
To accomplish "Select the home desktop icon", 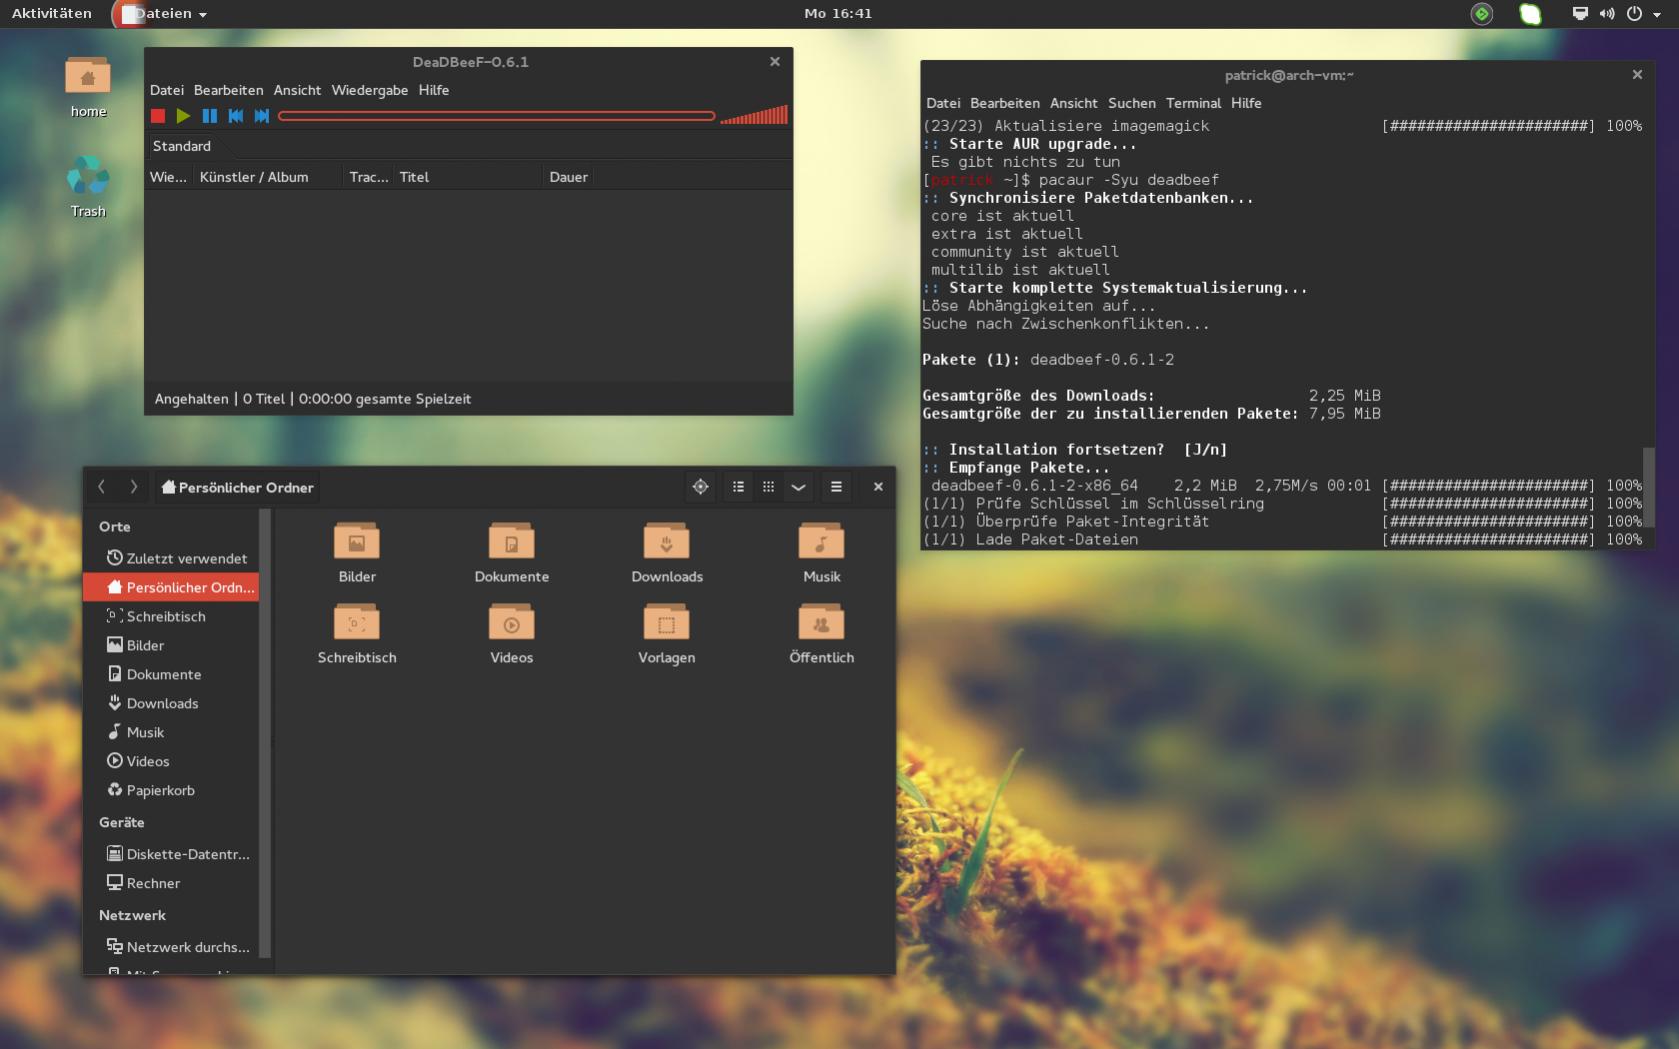I will pos(88,87).
